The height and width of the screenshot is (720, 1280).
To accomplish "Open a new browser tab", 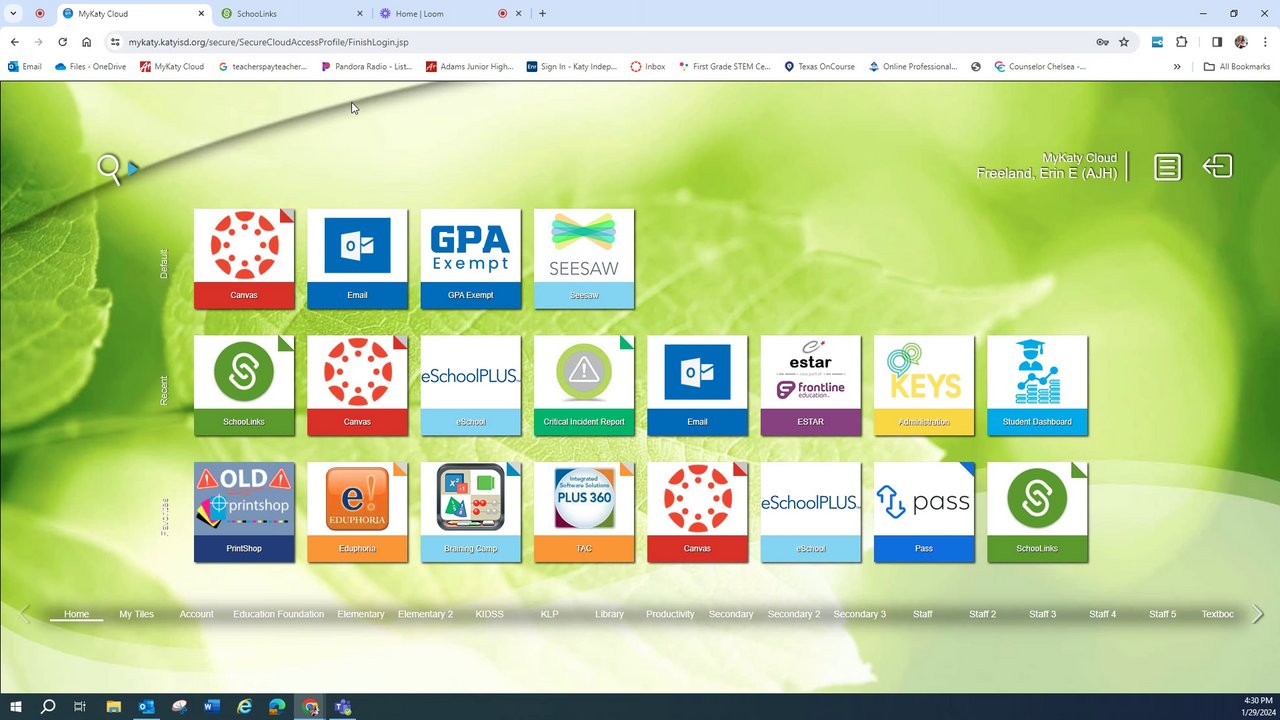I will click(x=542, y=14).
